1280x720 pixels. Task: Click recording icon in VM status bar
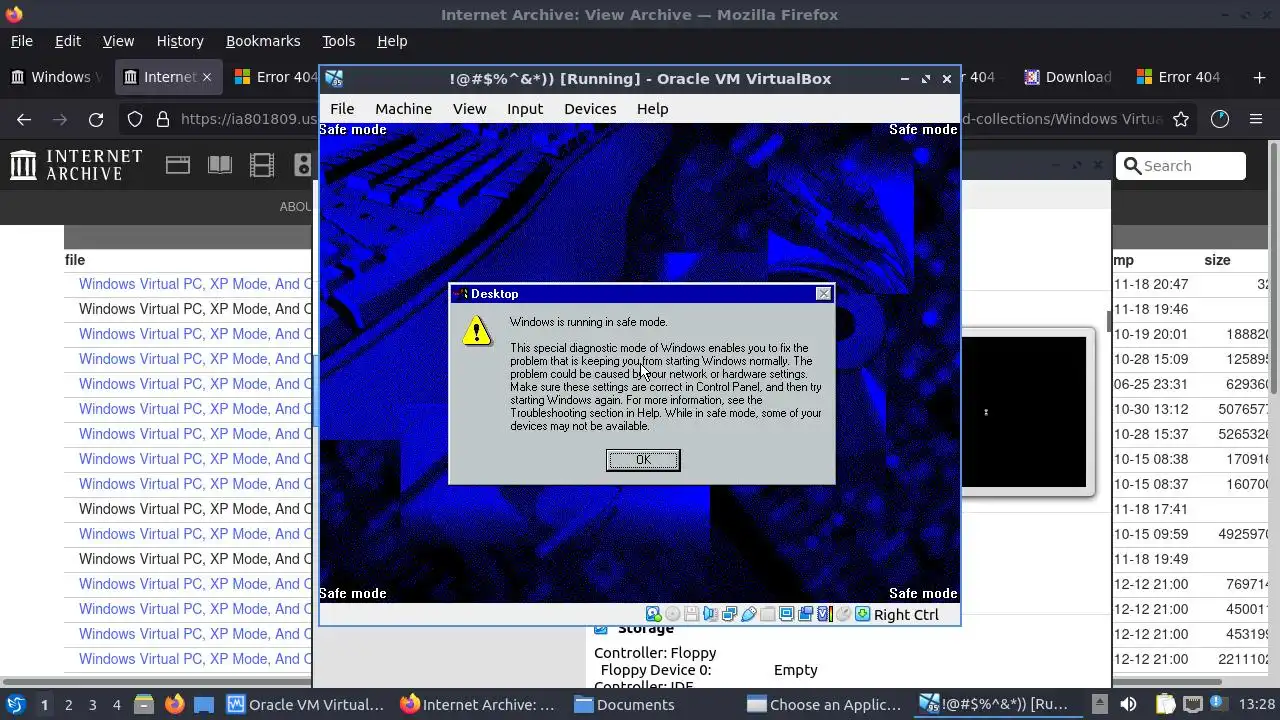coord(805,614)
